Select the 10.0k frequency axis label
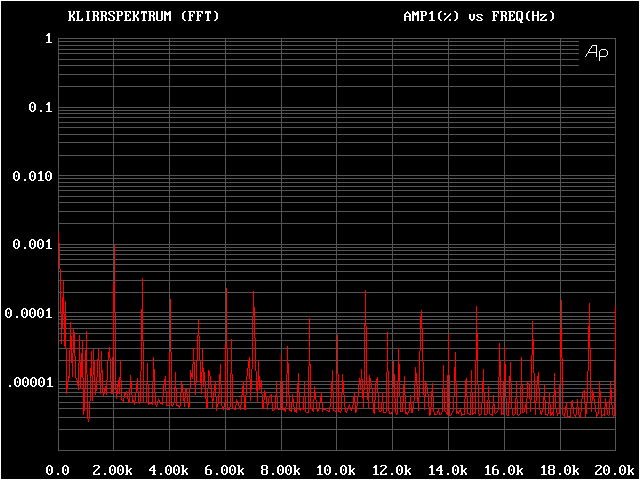 [x=338, y=469]
